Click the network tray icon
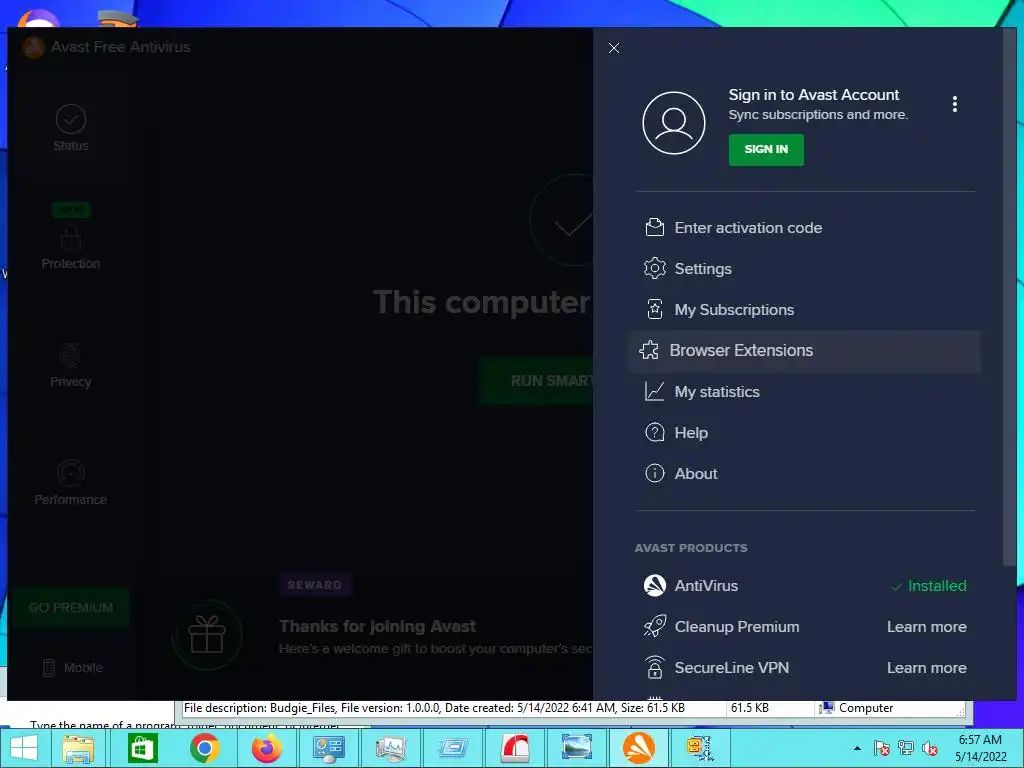 [x=906, y=748]
